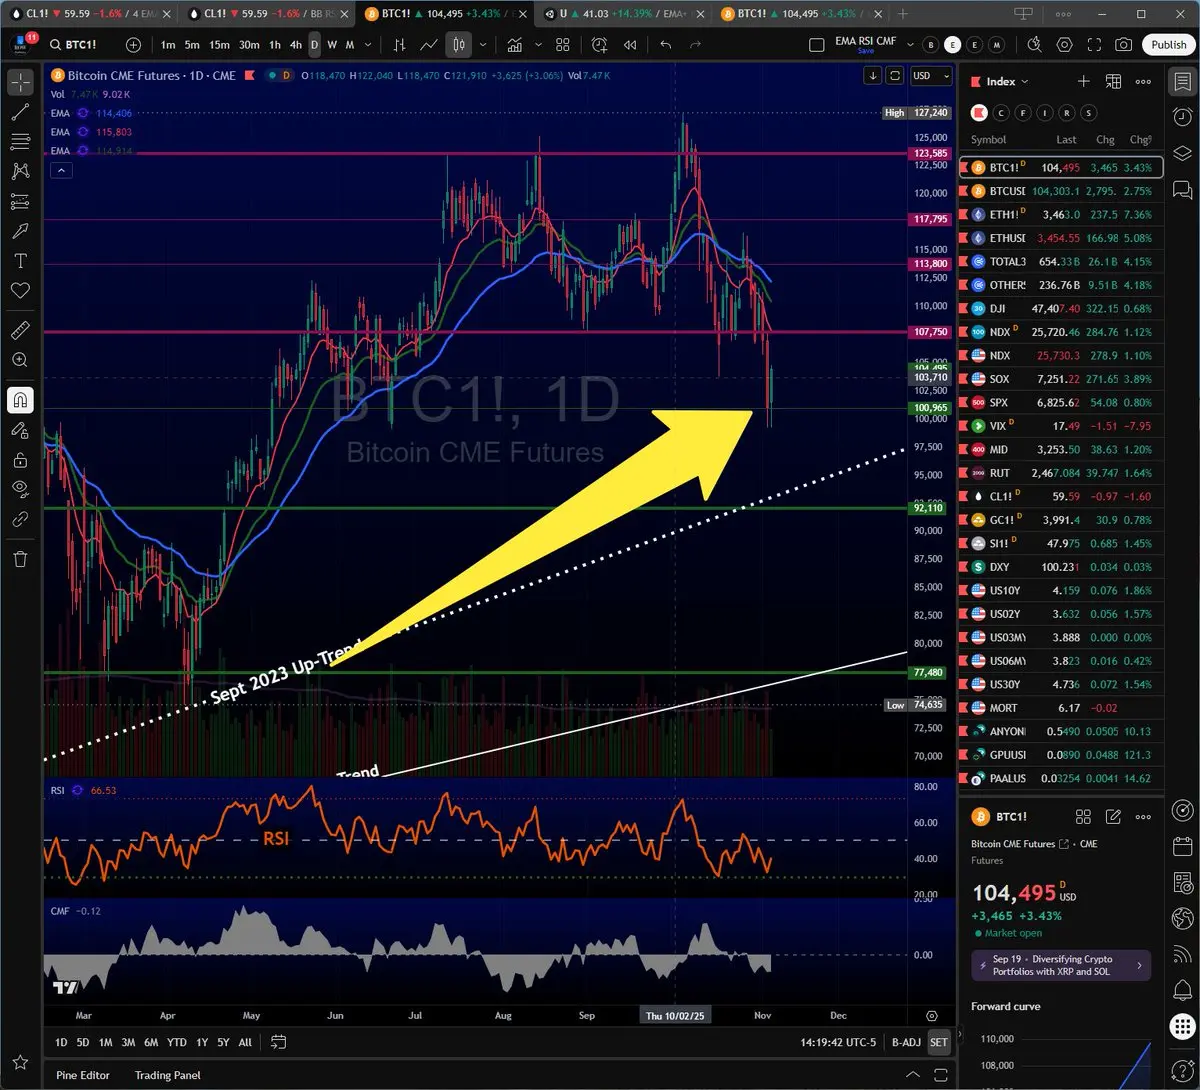Toggle lock all drawings

20,460
